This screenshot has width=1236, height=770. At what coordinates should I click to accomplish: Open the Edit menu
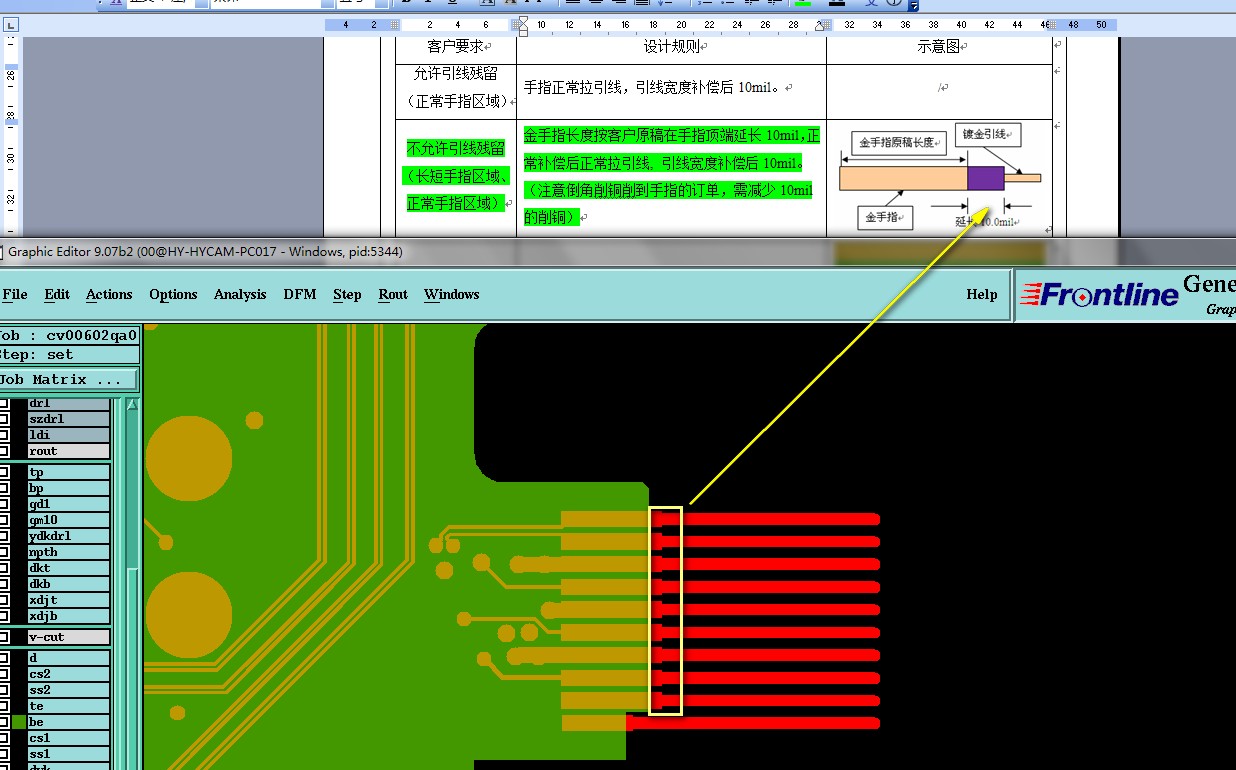[x=57, y=294]
